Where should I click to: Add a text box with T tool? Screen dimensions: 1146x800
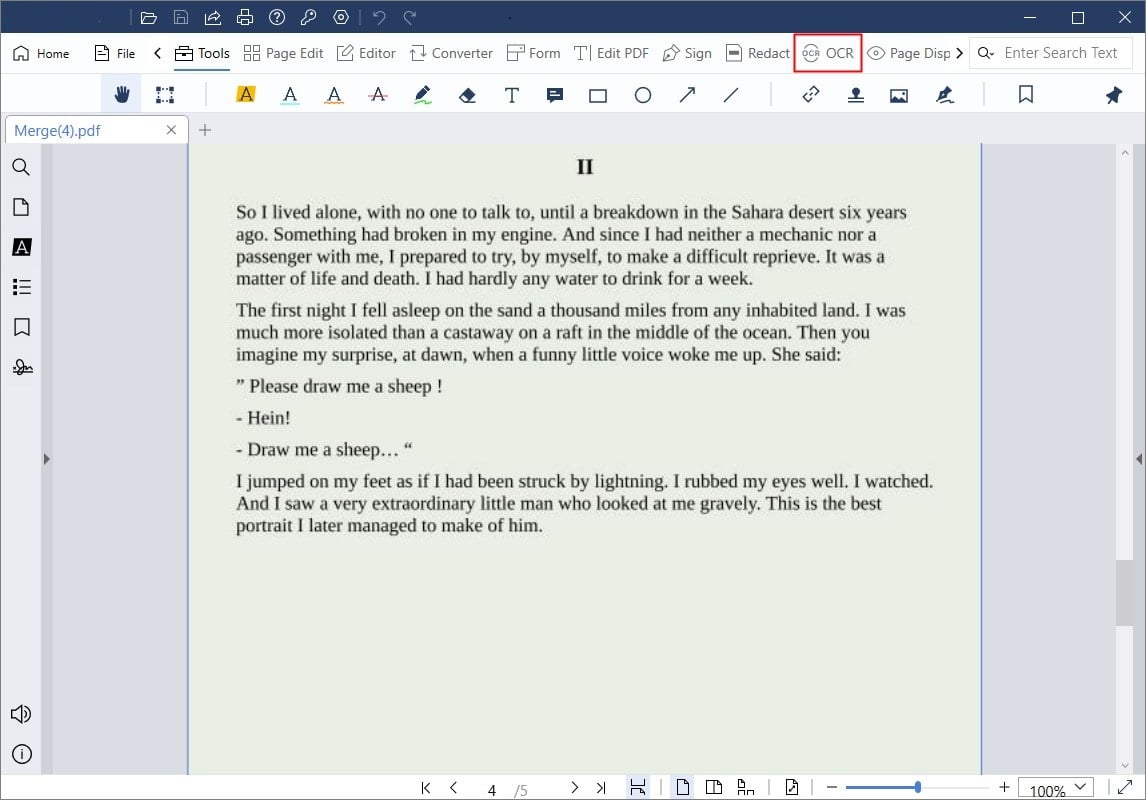click(x=512, y=95)
